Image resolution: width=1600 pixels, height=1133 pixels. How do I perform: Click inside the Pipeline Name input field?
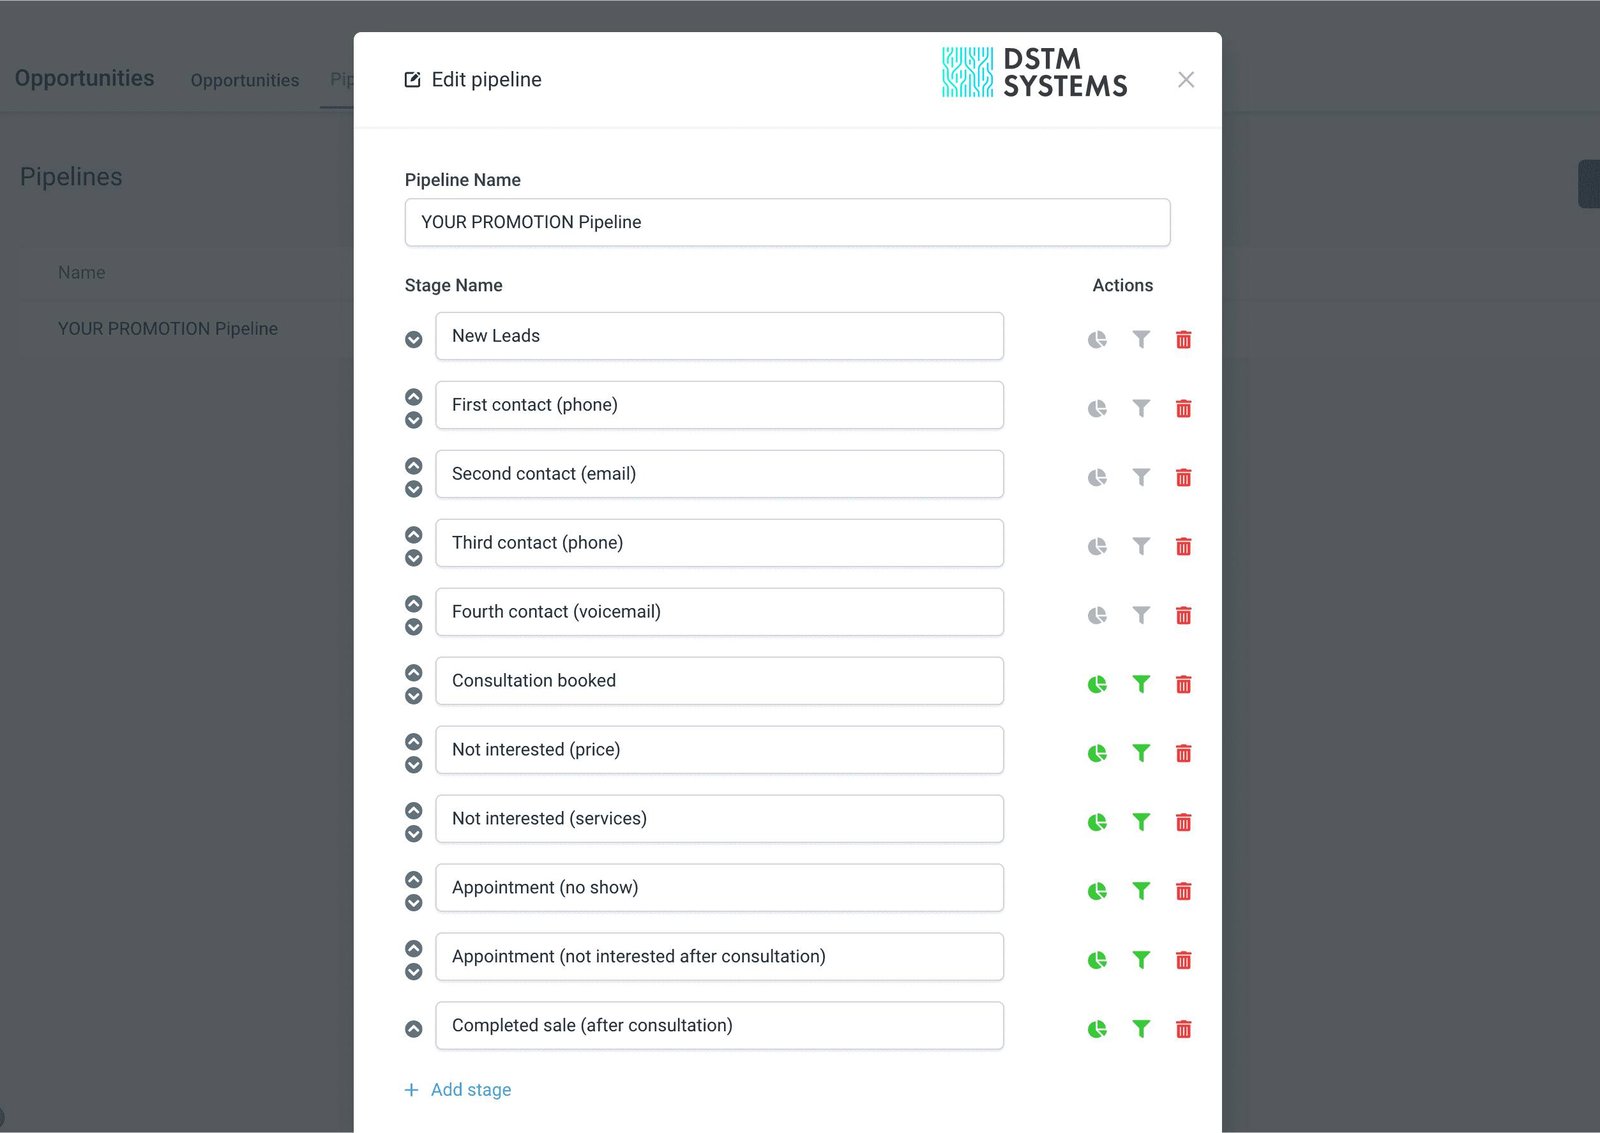[787, 222]
